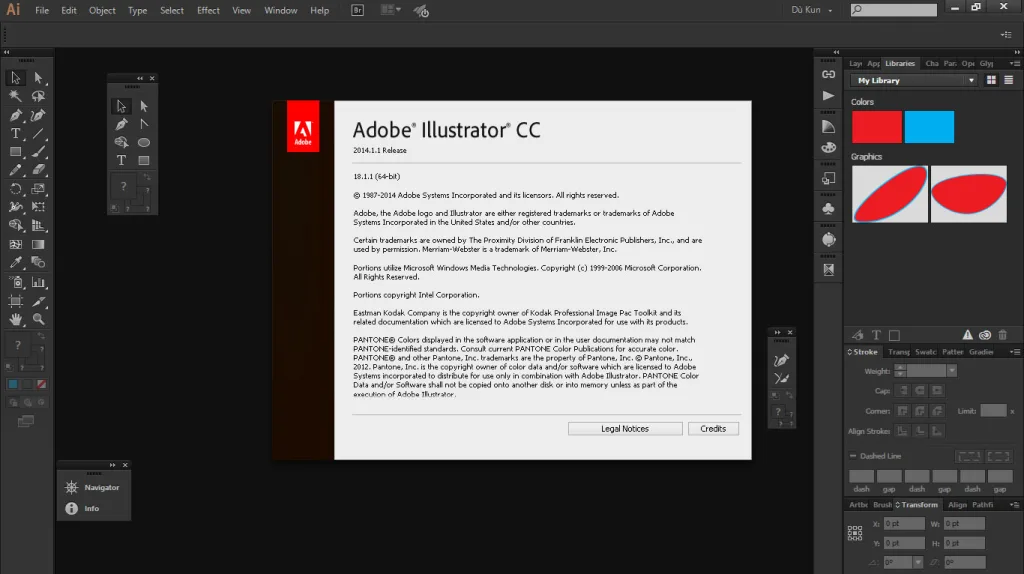Screen dimensions: 1024x574
Task: Choose the Eraser tool
Action: (x=38, y=170)
